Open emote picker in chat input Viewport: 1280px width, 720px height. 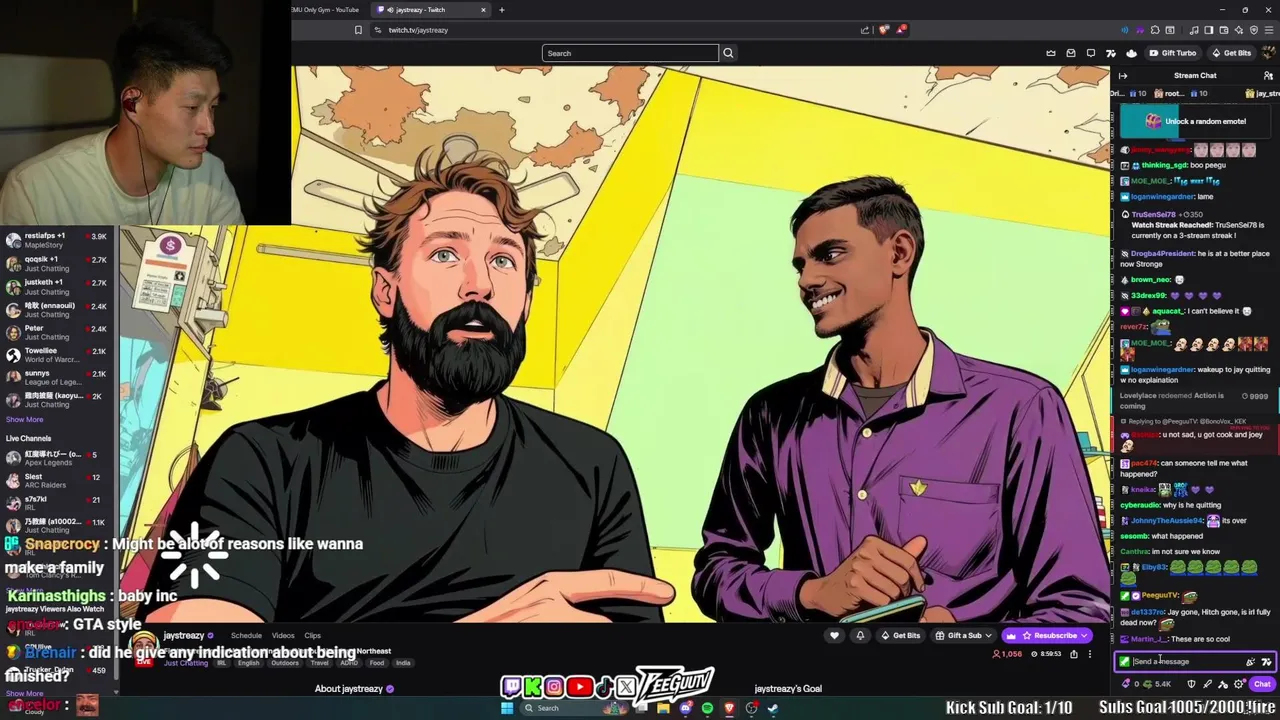1250,661
